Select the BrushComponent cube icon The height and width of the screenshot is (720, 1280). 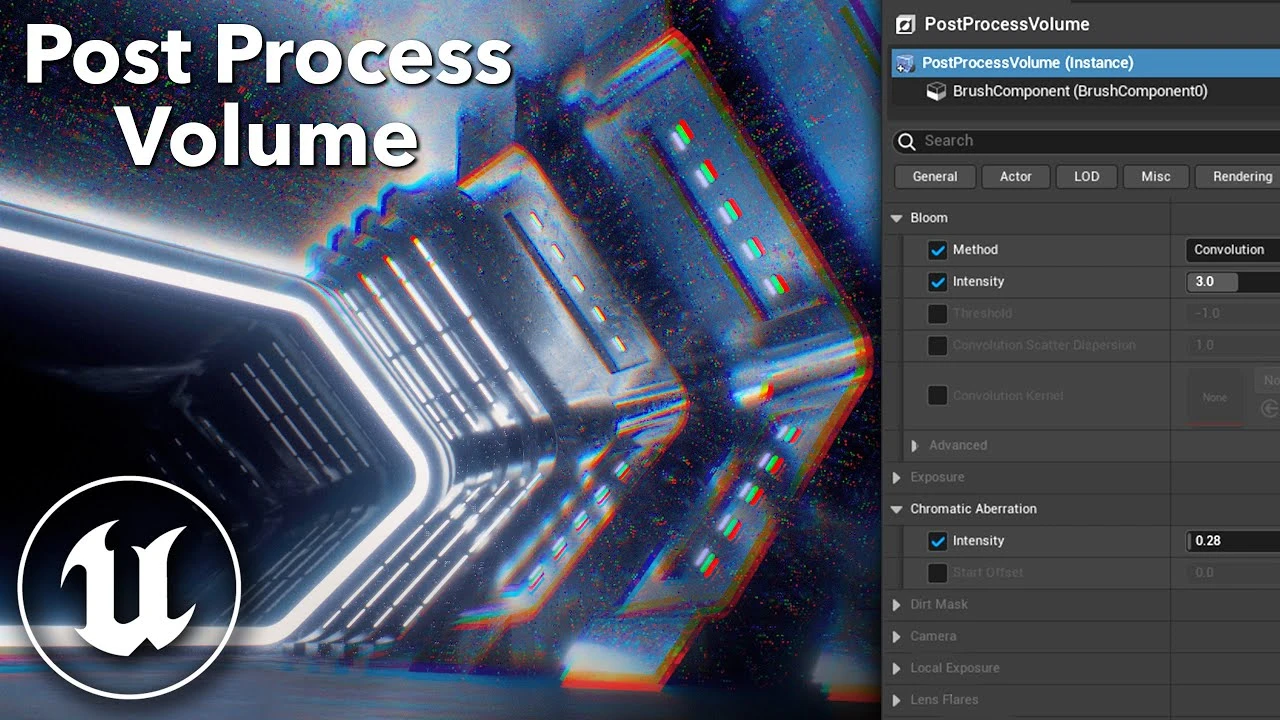(936, 91)
